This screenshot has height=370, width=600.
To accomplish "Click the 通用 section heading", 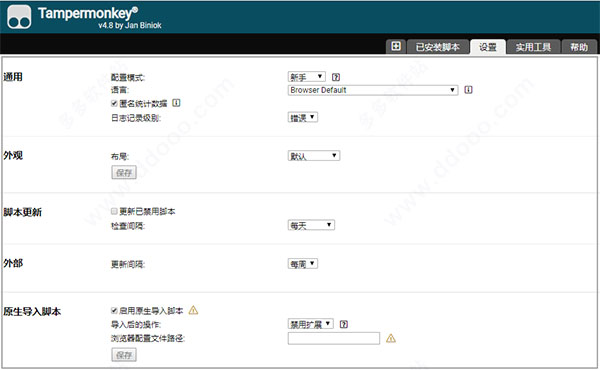I will 13,77.
